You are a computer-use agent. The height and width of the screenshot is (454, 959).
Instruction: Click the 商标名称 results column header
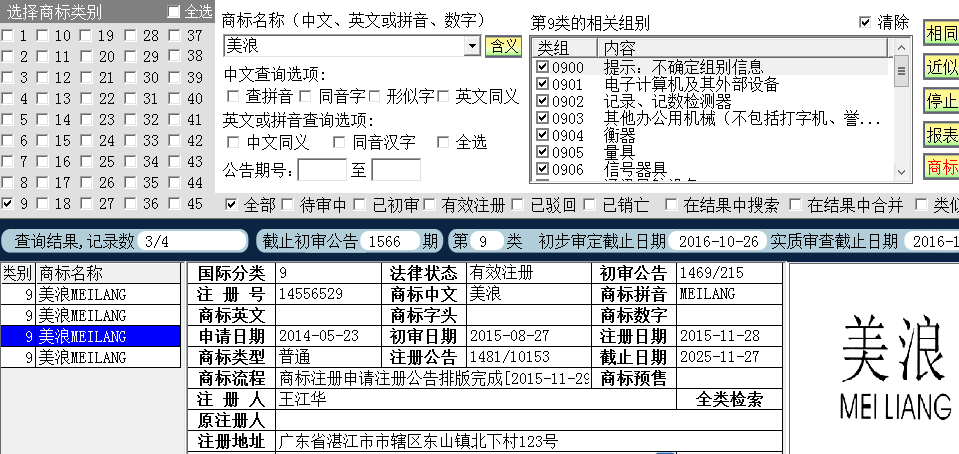tap(109, 273)
